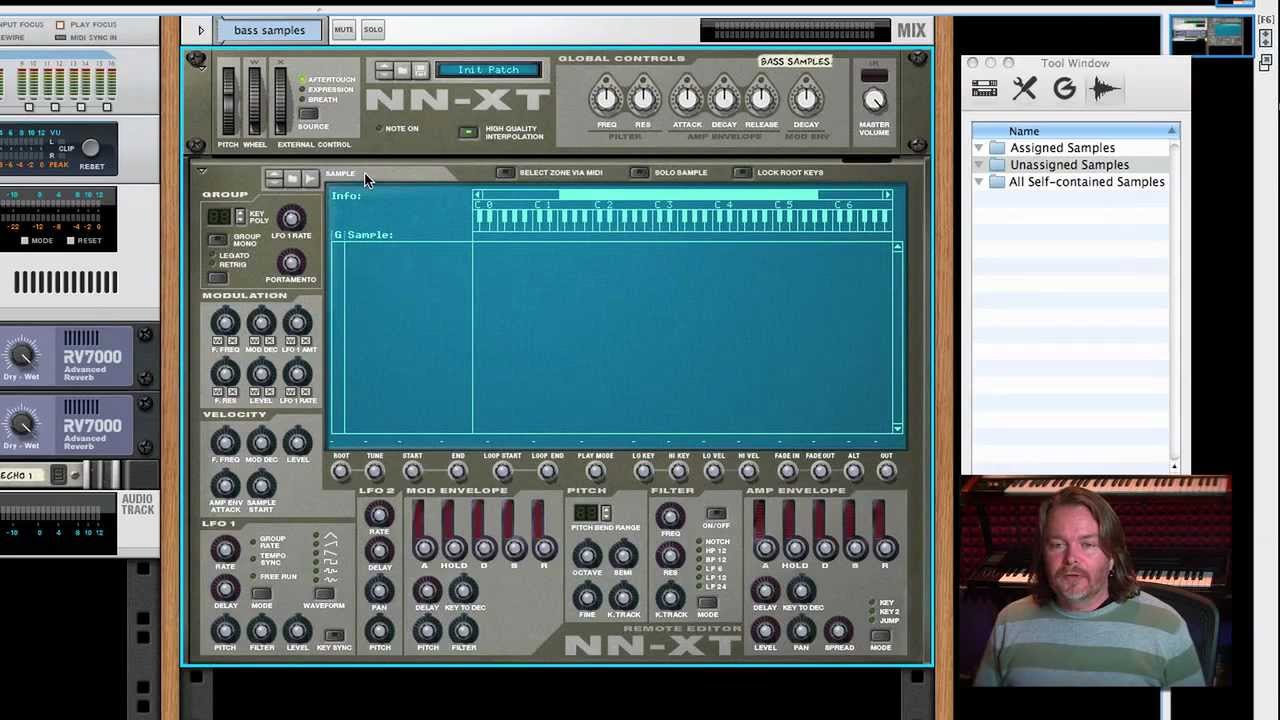Click the Mod Envelope A fader

(424, 547)
